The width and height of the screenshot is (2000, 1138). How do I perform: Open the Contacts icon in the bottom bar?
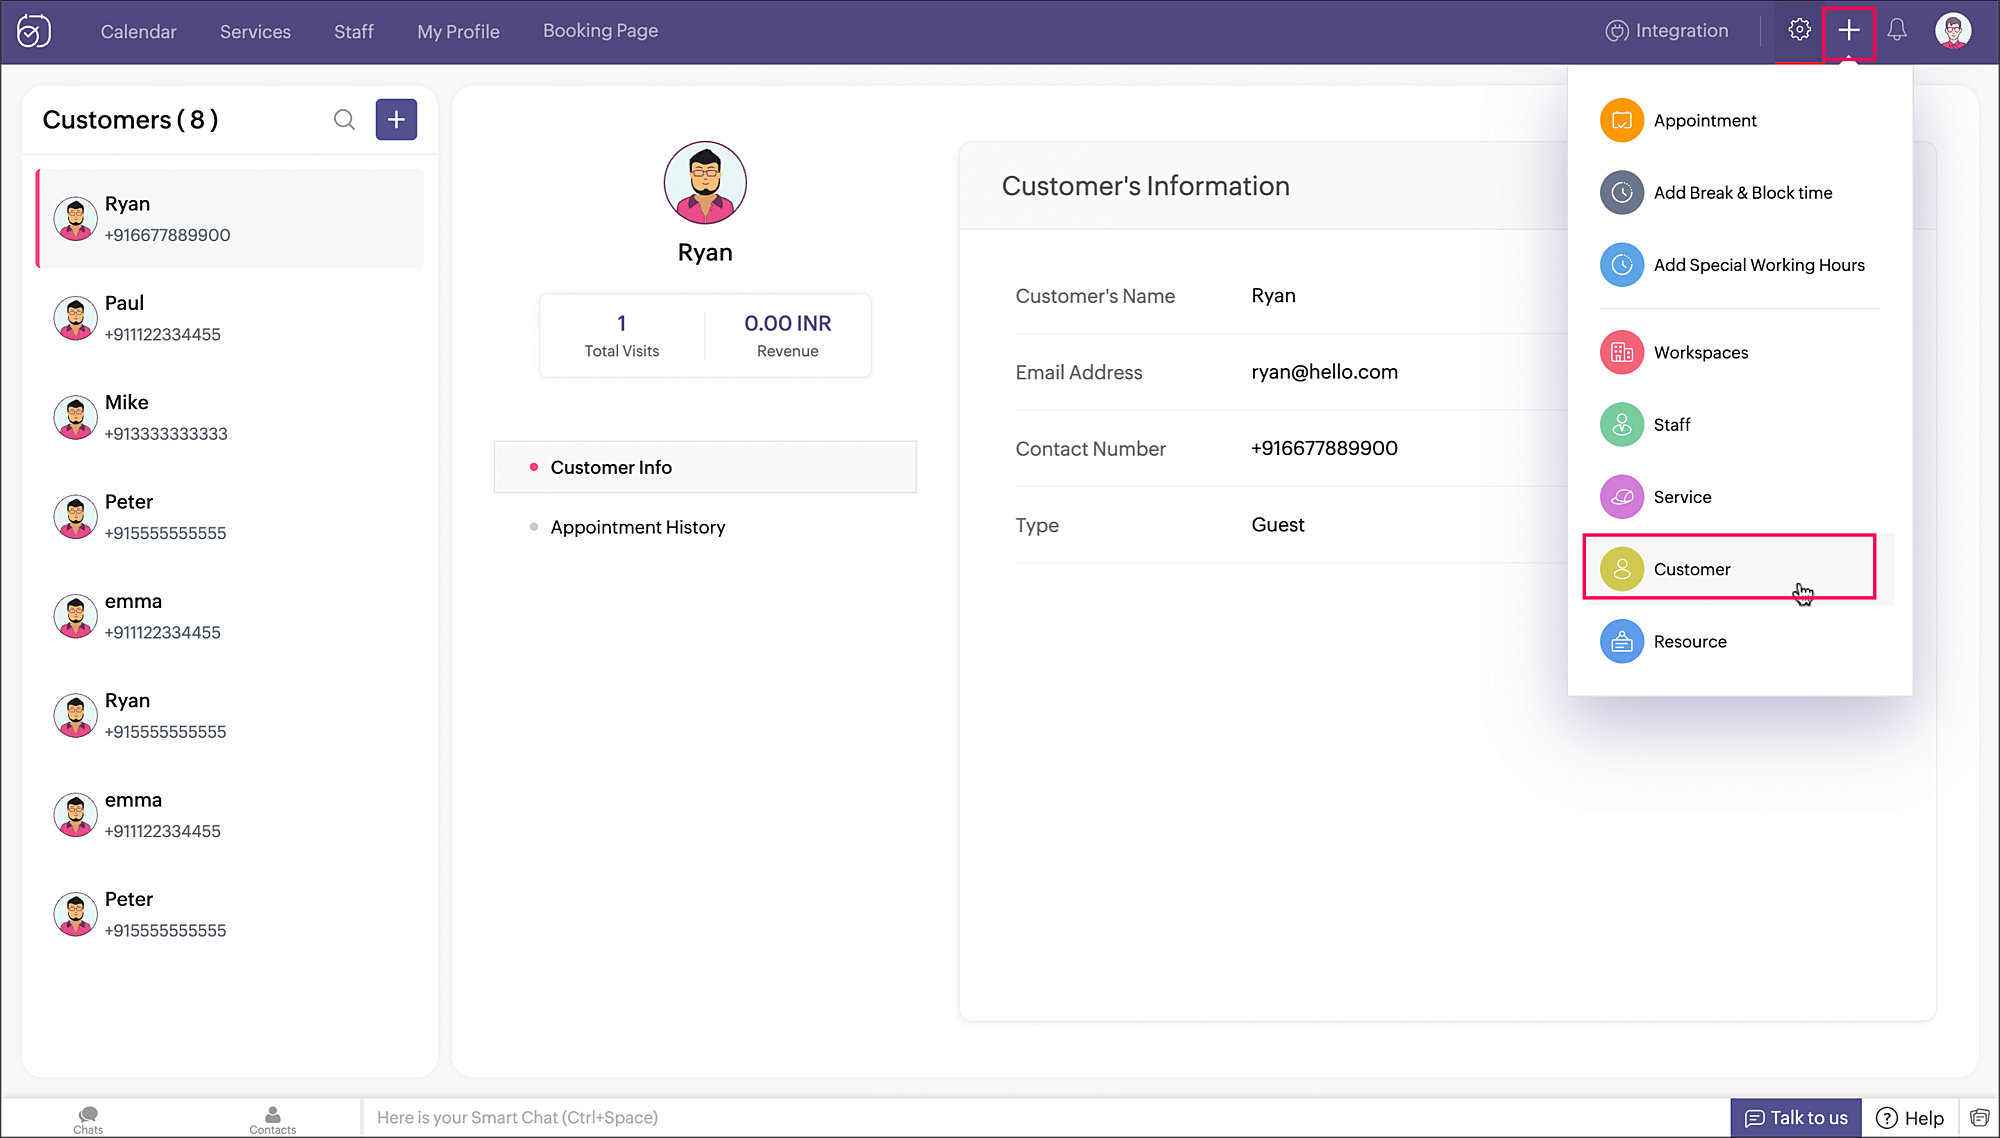272,1118
